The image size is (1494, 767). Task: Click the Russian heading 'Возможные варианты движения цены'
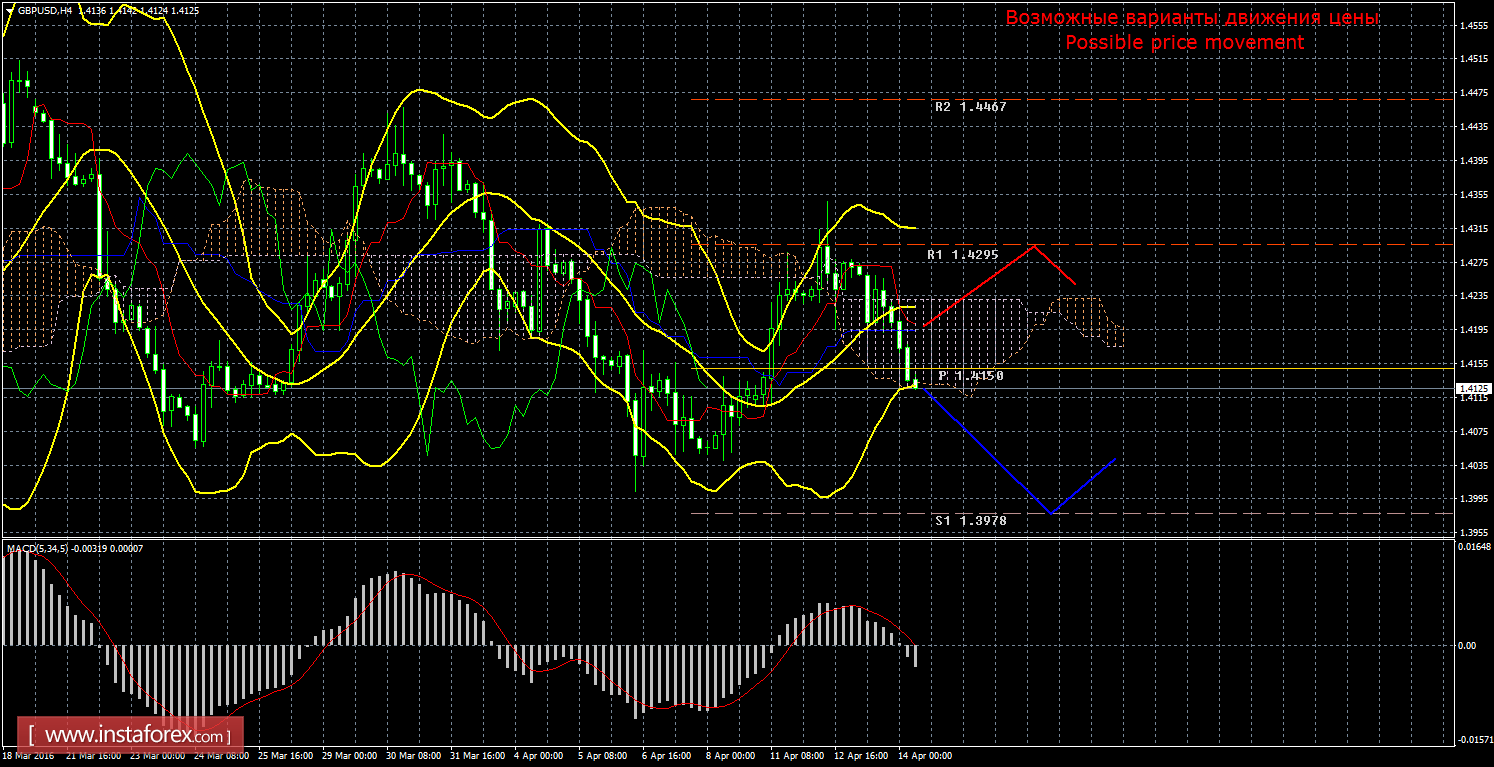coord(1192,18)
